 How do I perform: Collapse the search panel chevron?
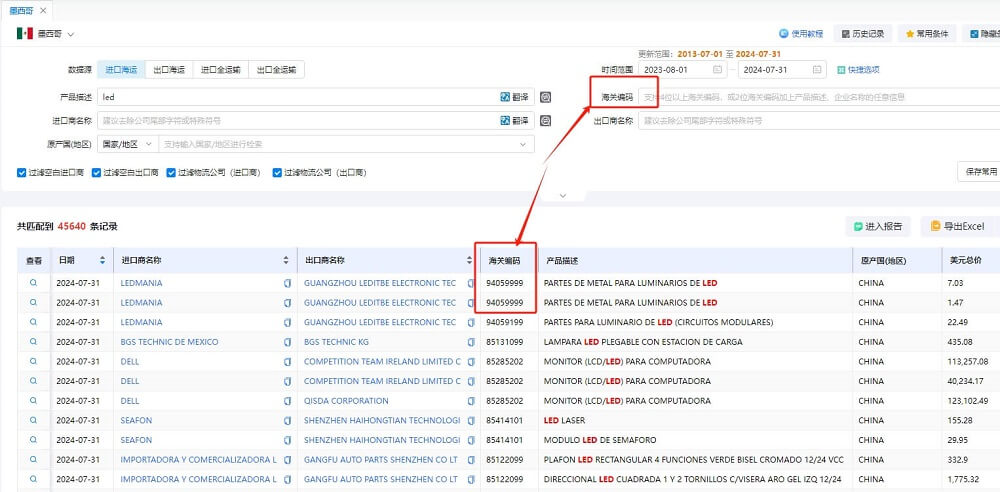pos(562,196)
